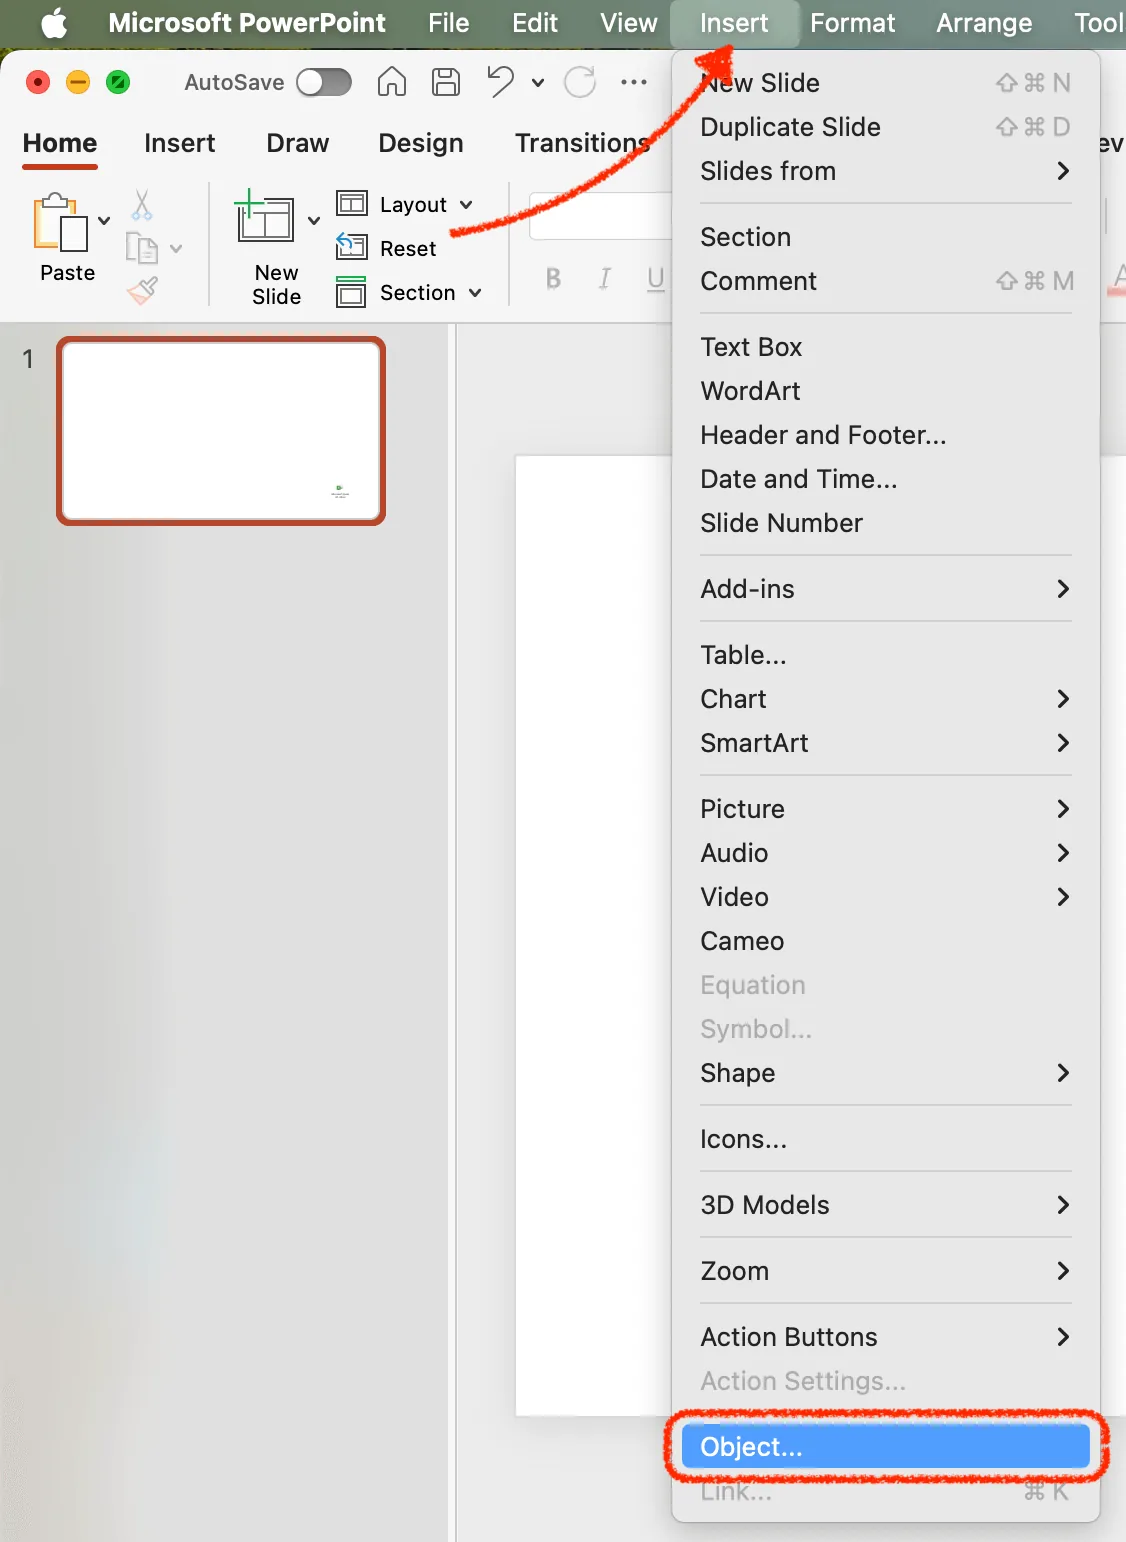Open the 3D Models submenu
The width and height of the screenshot is (1126, 1542).
click(885, 1205)
